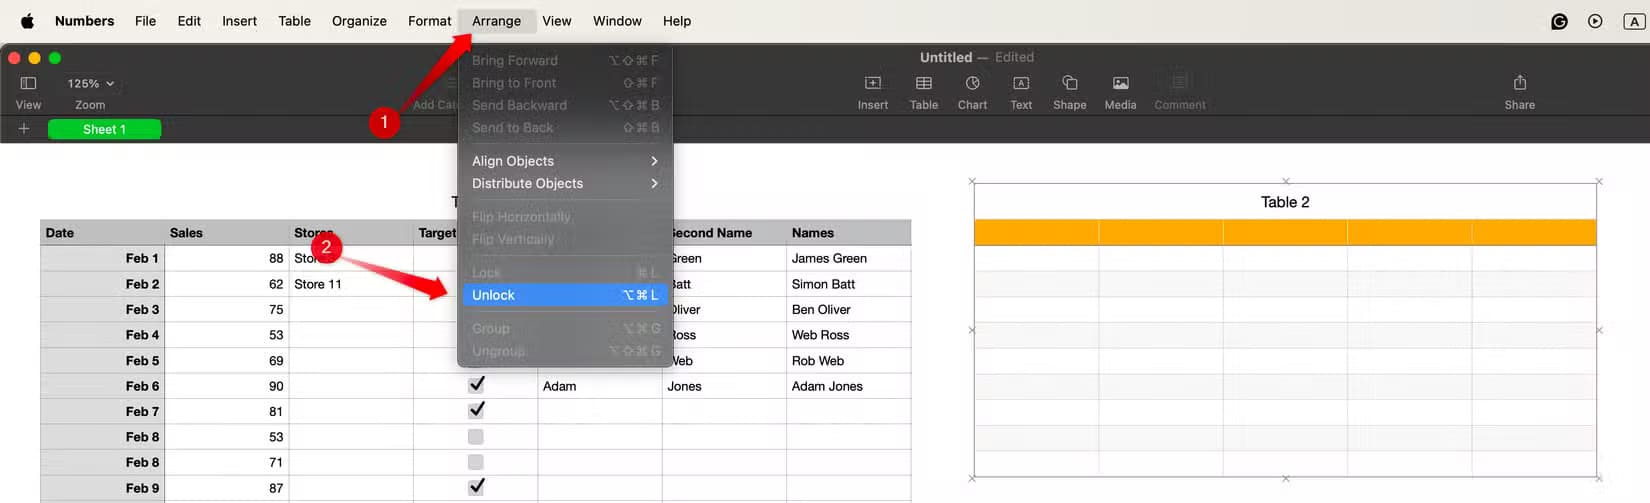Viewport: 1650px width, 503px height.
Task: Select the Sales column header
Action: point(227,233)
